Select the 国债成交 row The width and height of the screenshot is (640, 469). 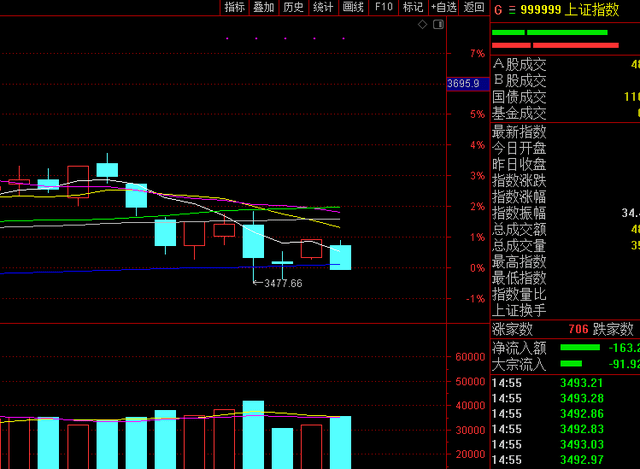565,97
